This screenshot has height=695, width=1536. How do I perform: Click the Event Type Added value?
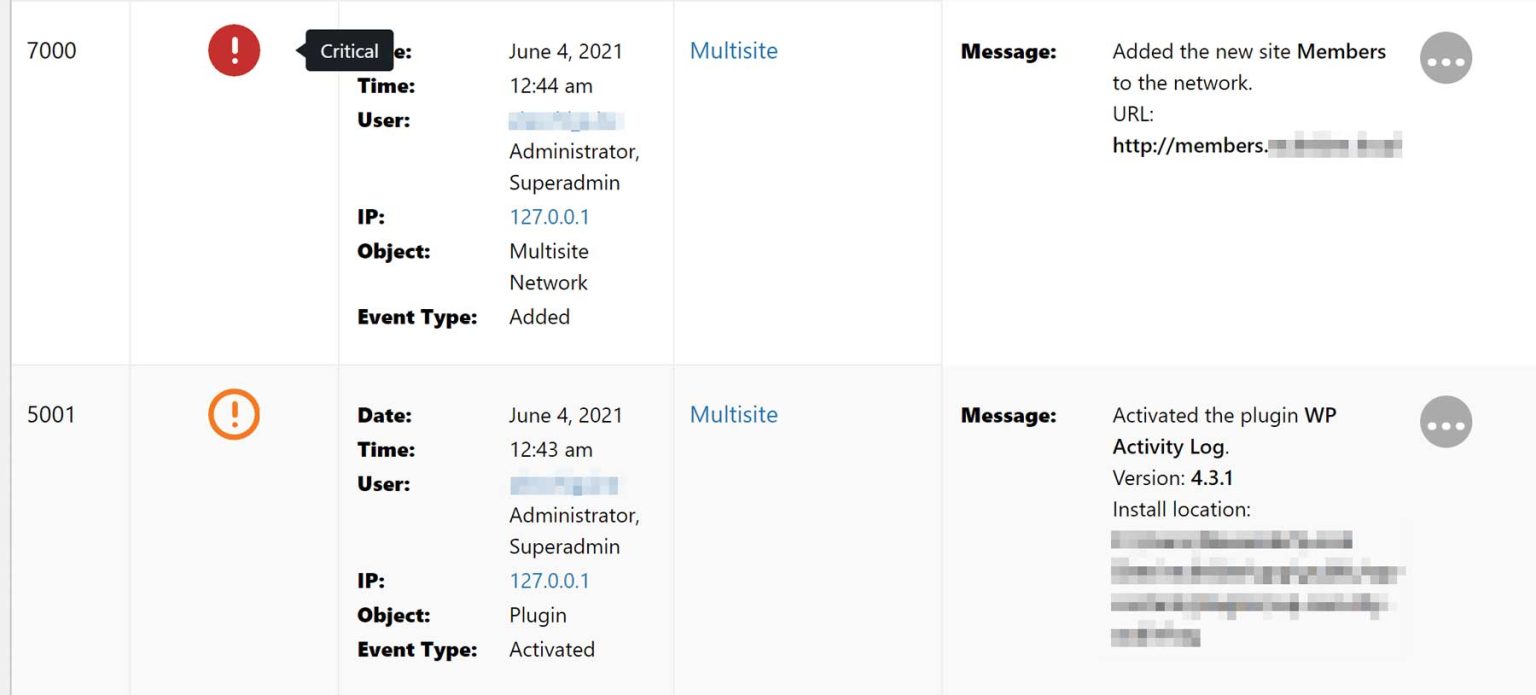click(540, 317)
